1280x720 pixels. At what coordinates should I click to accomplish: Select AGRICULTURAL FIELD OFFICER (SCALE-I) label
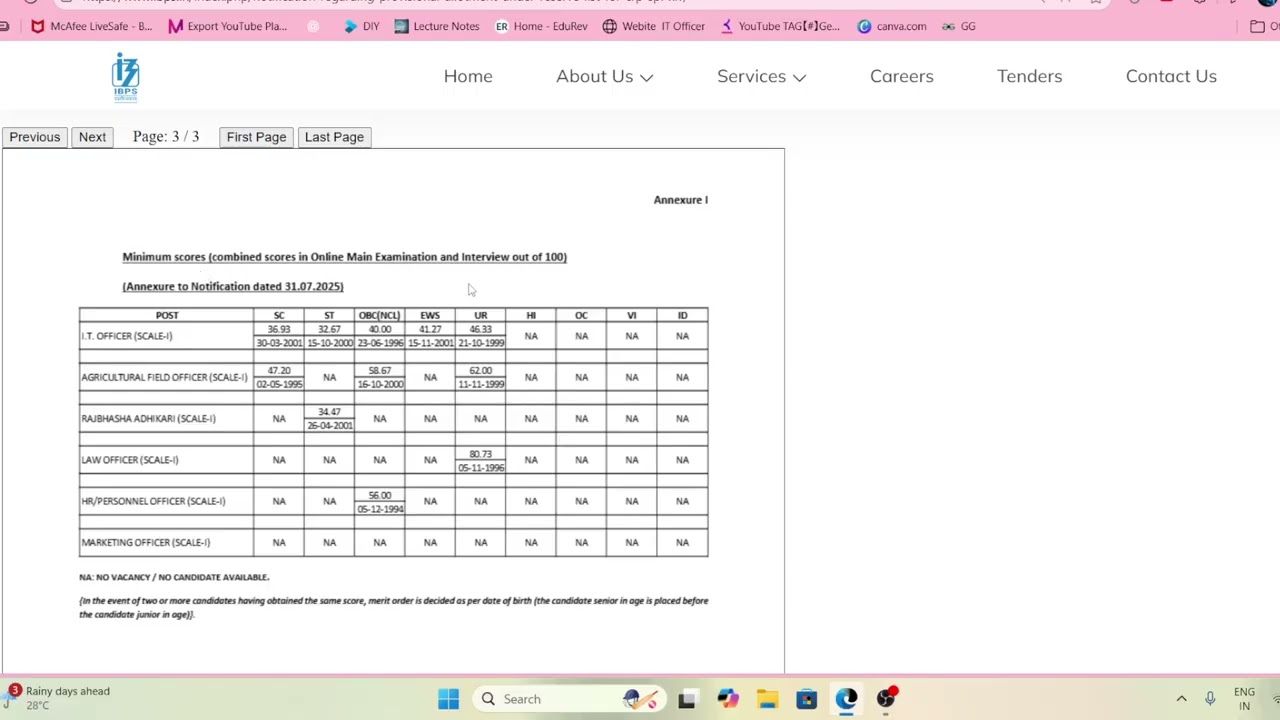click(x=164, y=377)
